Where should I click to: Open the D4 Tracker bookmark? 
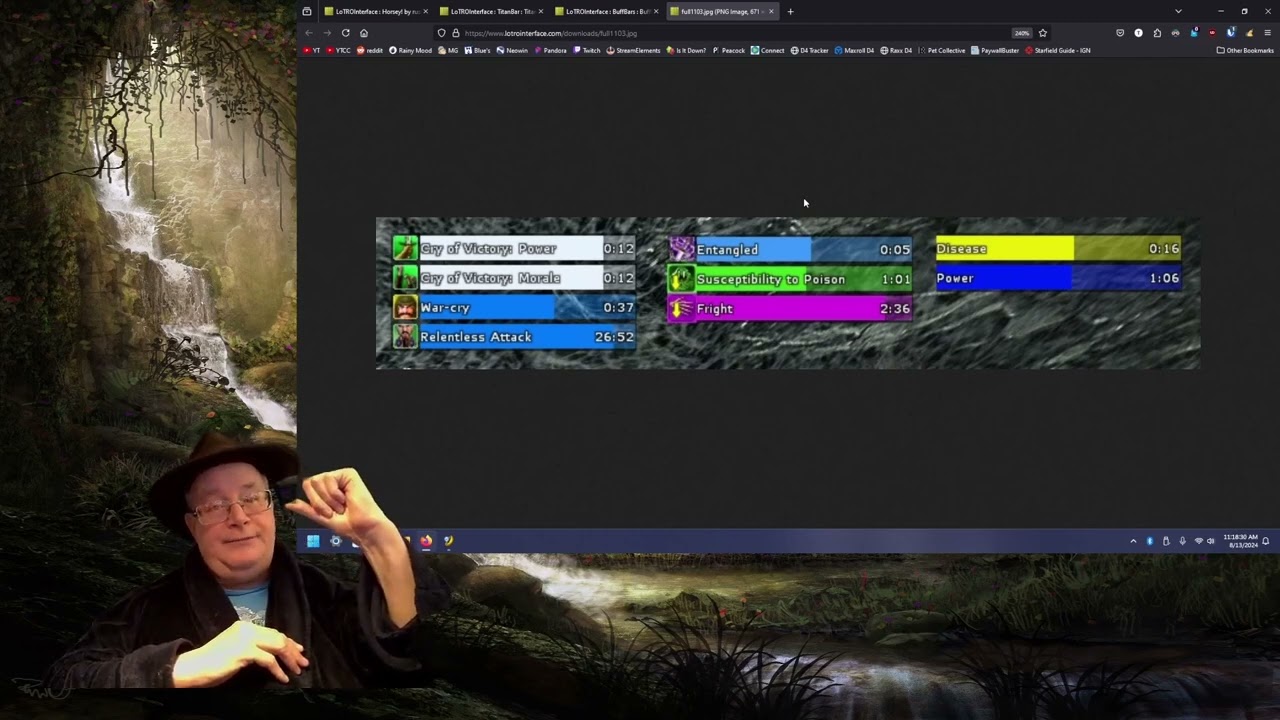(x=809, y=50)
